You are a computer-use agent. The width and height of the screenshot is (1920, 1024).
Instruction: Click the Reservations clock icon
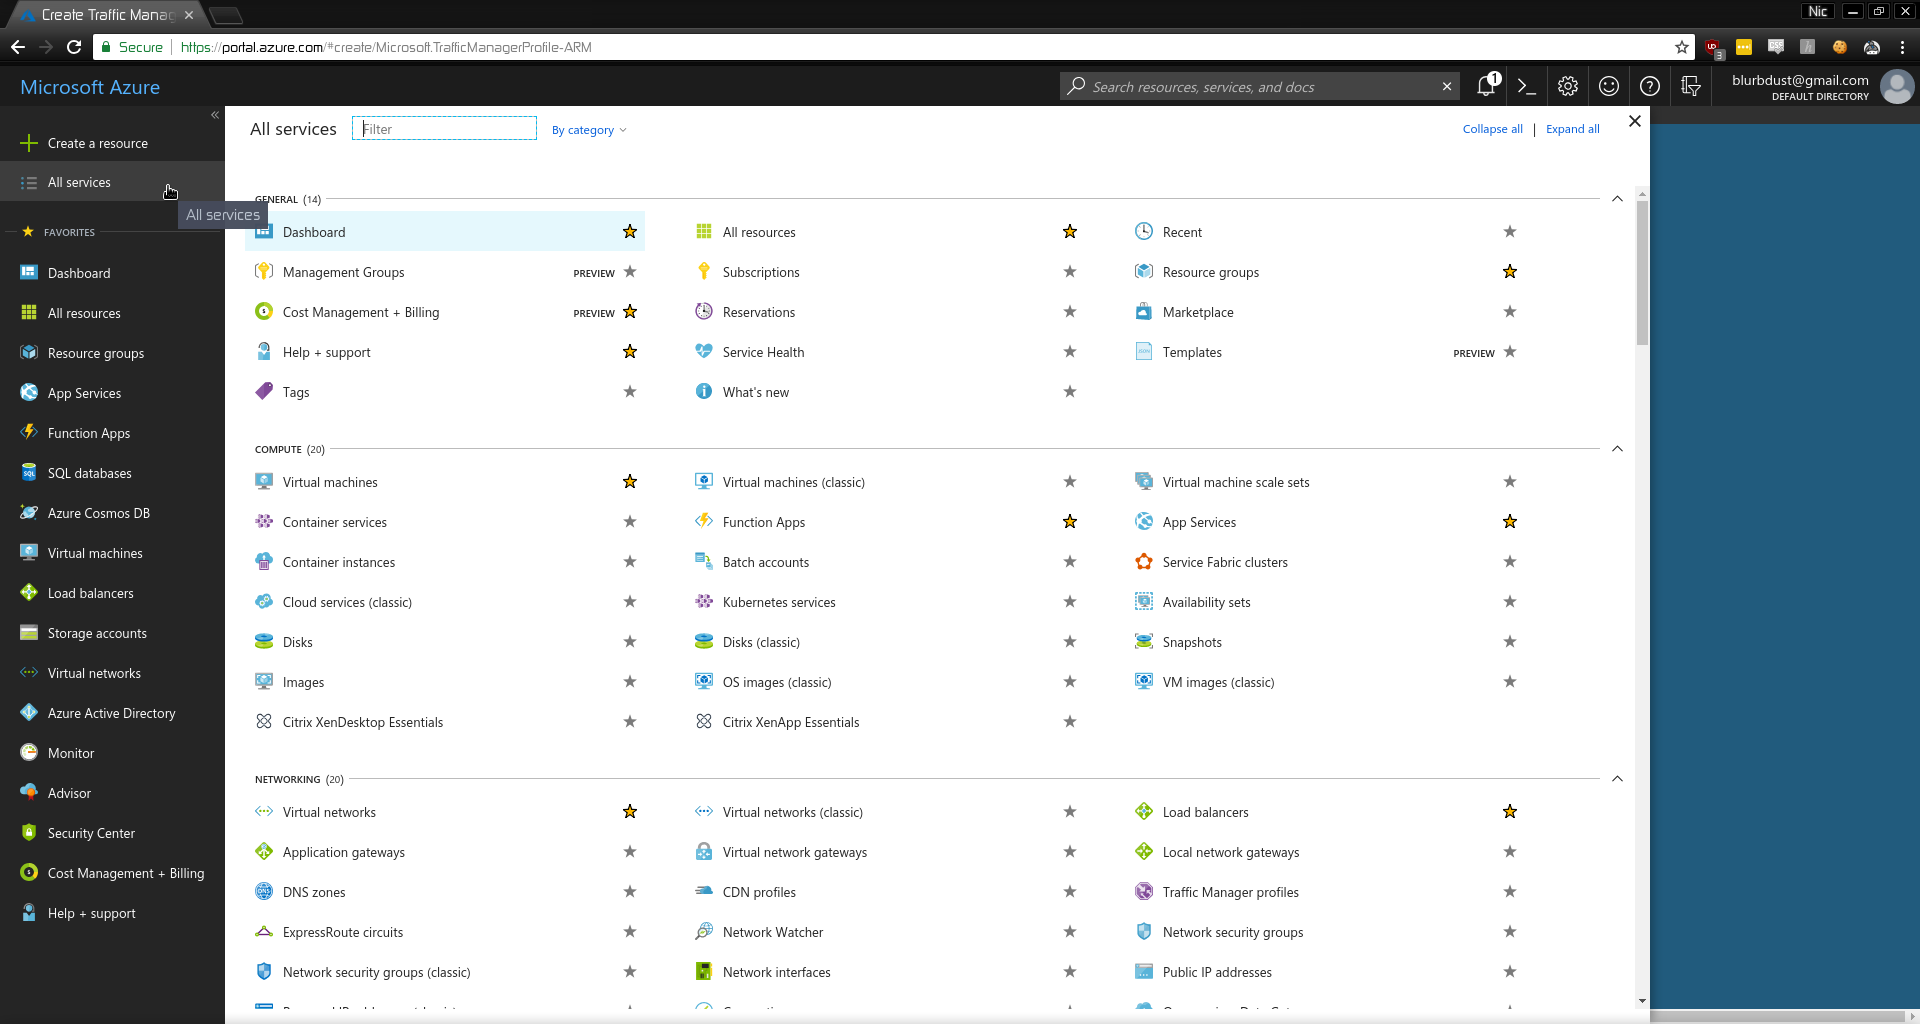click(x=704, y=311)
